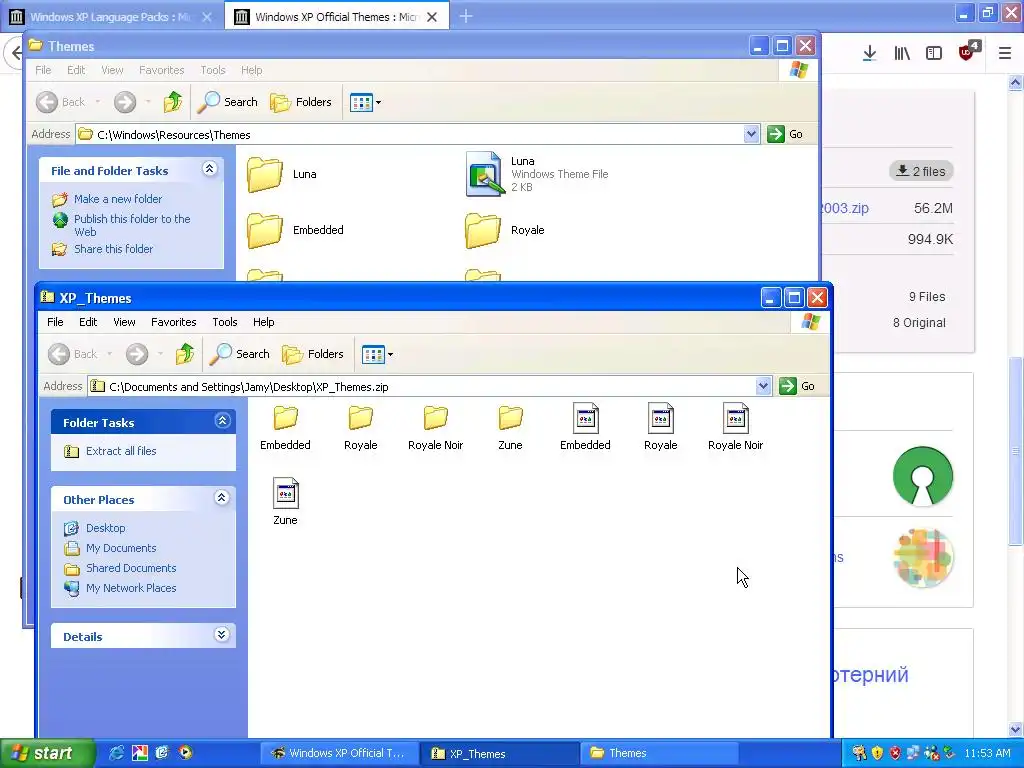This screenshot has width=1024, height=768.
Task: Click the Forward arrow in XP_Themes toolbar
Action: (x=136, y=354)
